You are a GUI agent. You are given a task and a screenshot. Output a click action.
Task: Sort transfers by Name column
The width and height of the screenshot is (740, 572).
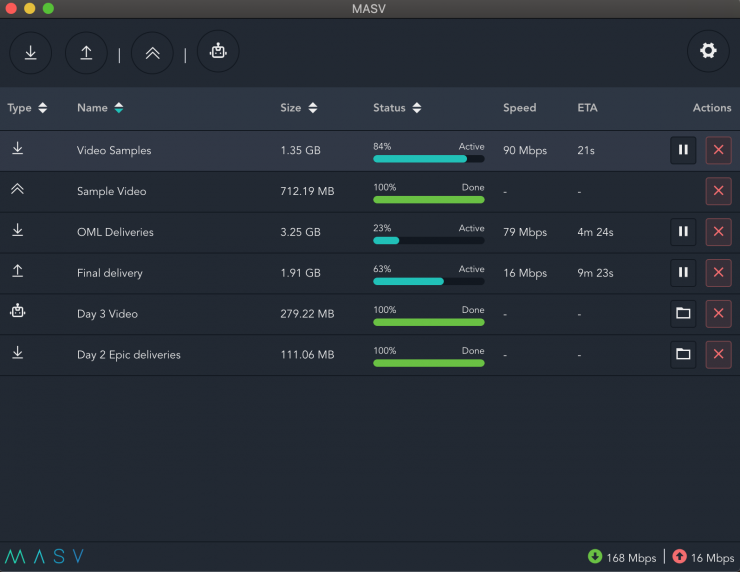[100, 108]
